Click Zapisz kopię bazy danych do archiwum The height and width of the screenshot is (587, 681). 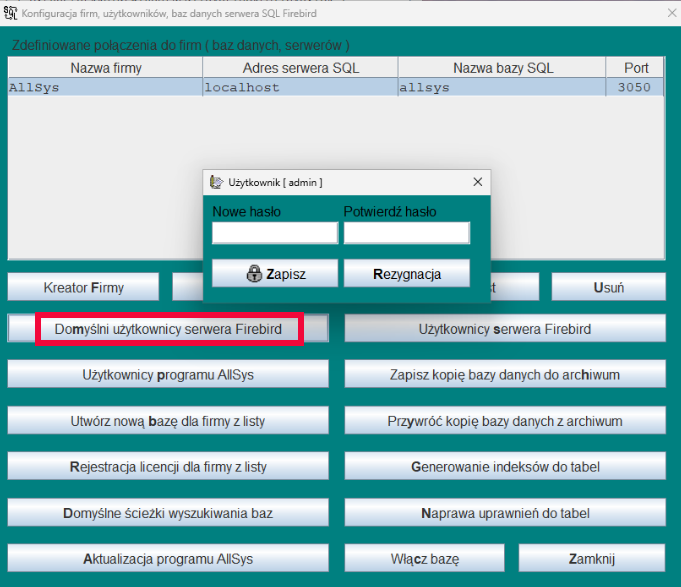pos(505,374)
